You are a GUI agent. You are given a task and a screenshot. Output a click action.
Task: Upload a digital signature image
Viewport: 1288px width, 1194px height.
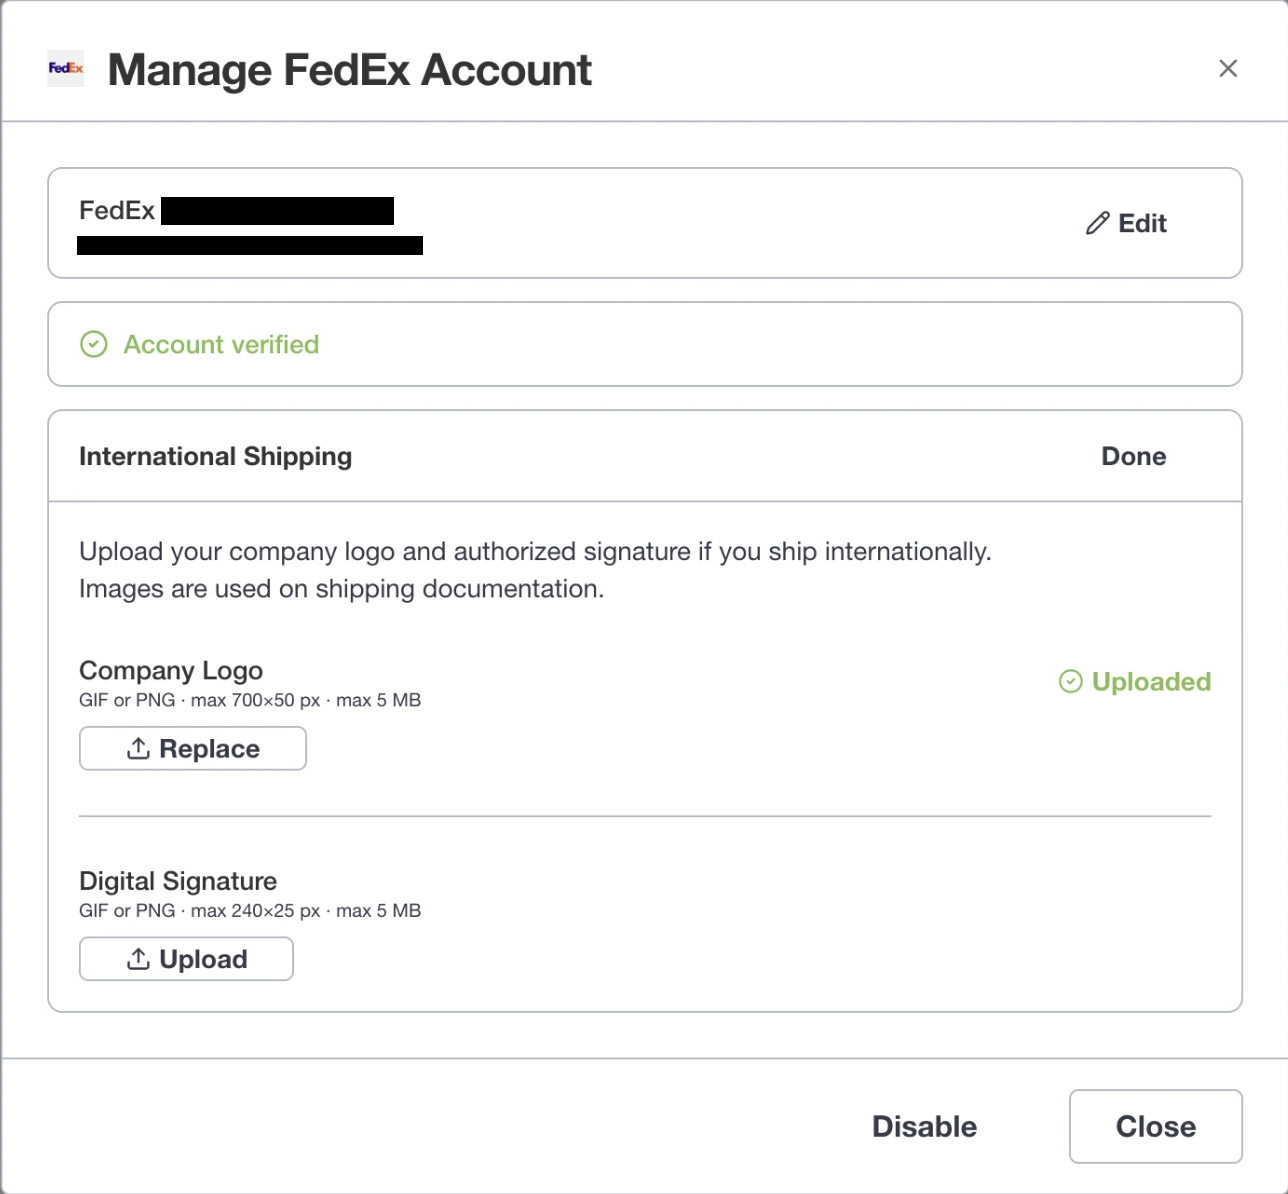[186, 959]
